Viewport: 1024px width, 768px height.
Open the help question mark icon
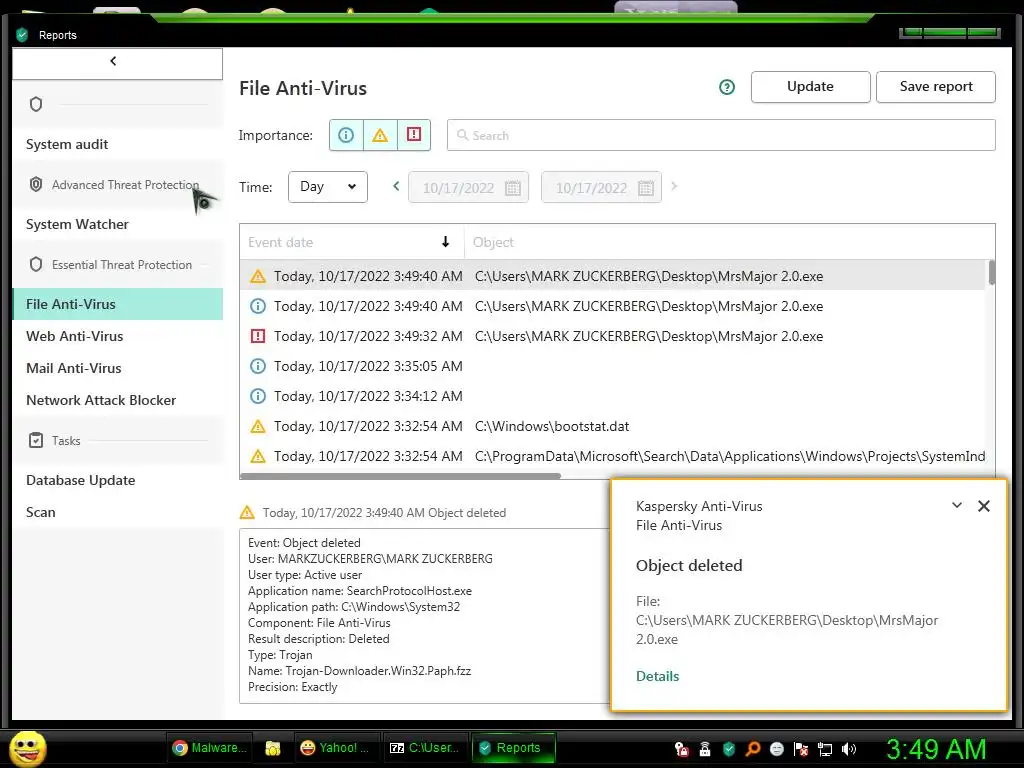click(726, 87)
